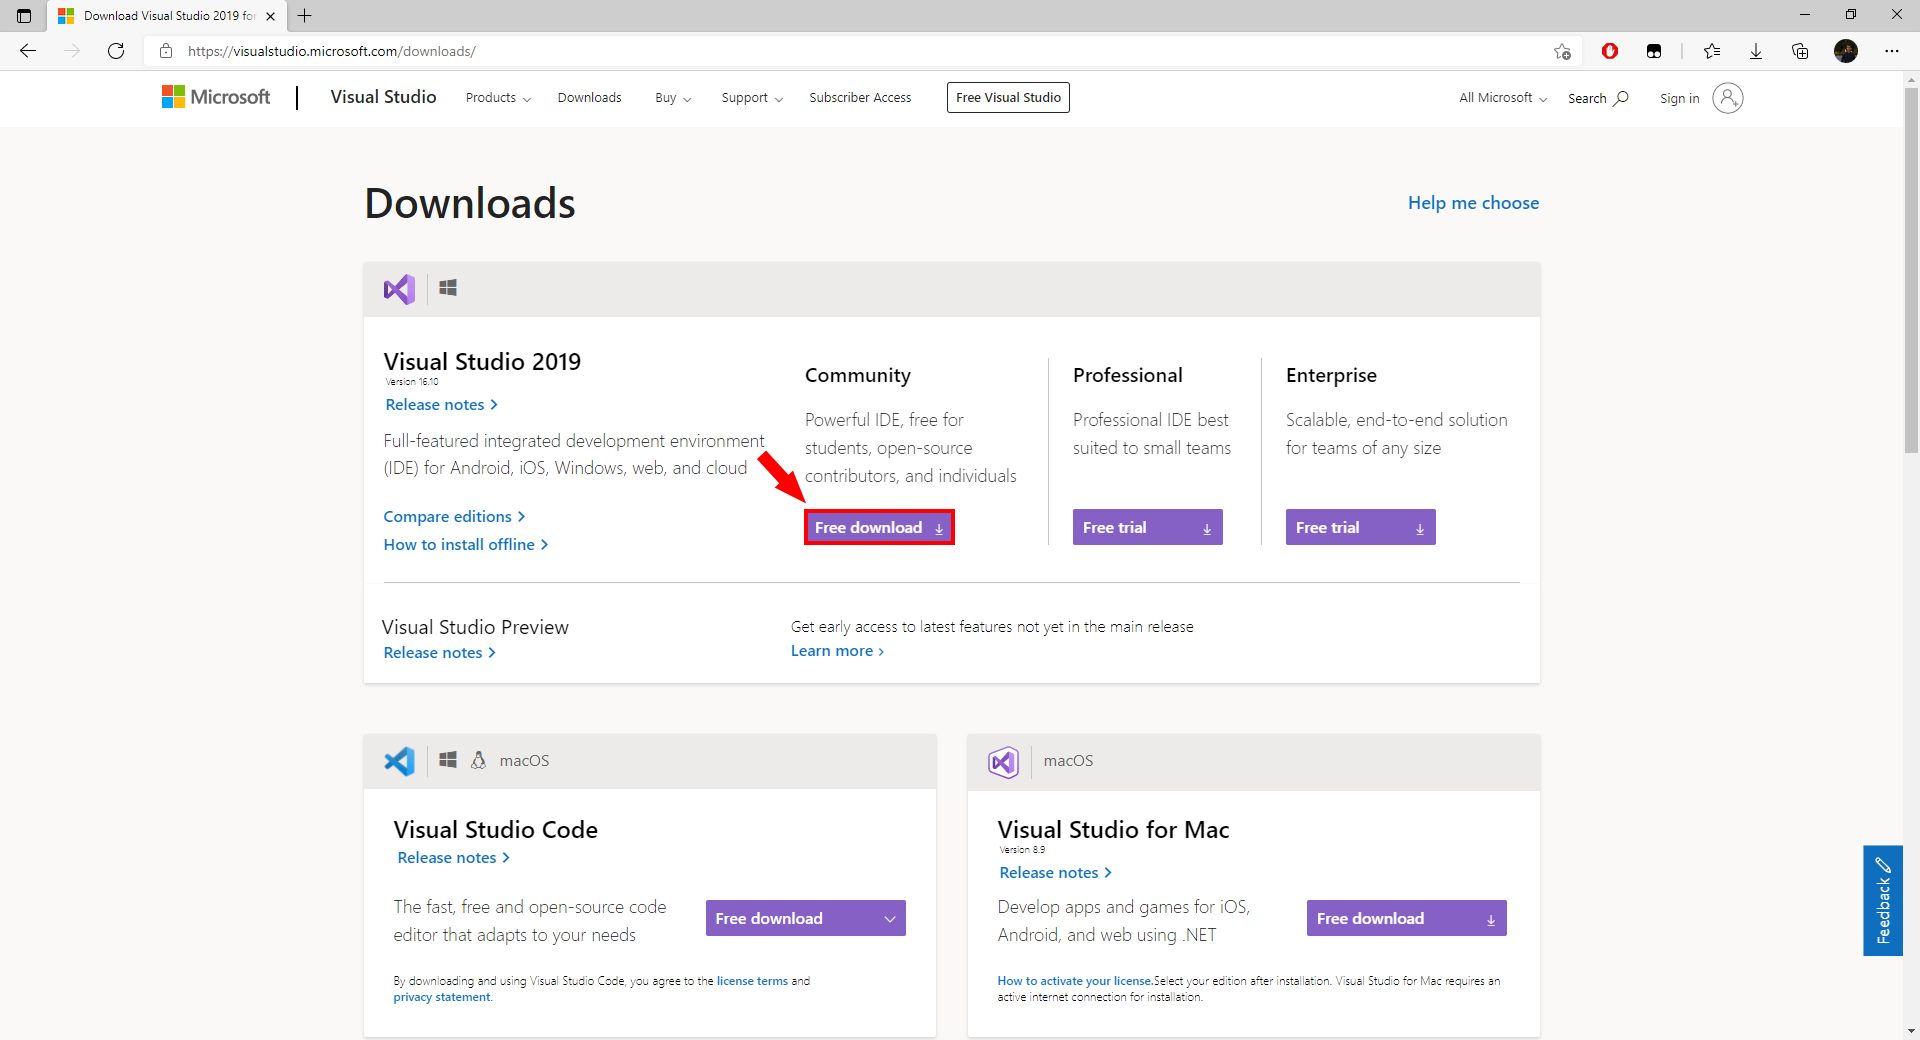Click the Visual Studio purple logo icon
The image size is (1920, 1040).
tap(399, 290)
